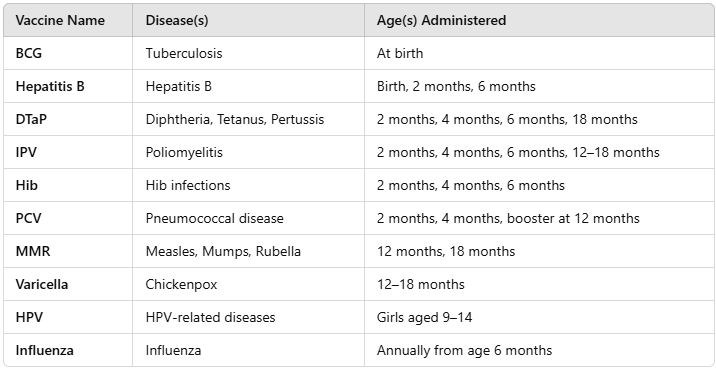
Task: Click the Age(s) Administered column header
Action: tap(441, 21)
